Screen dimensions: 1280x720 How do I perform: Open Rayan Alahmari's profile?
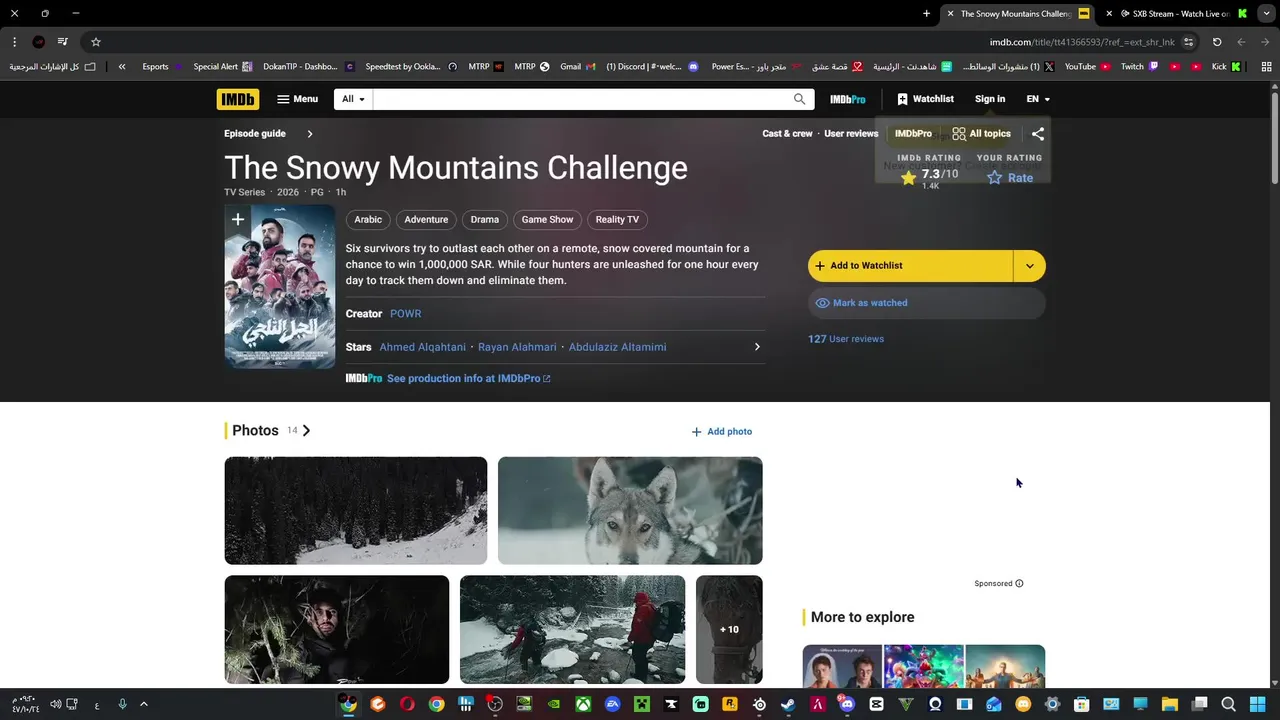pos(517,347)
